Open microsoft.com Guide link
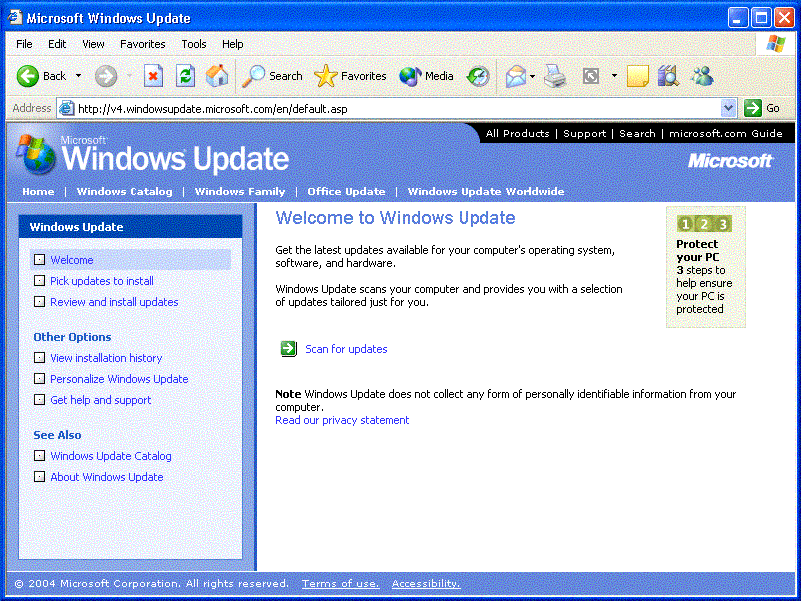 point(726,133)
